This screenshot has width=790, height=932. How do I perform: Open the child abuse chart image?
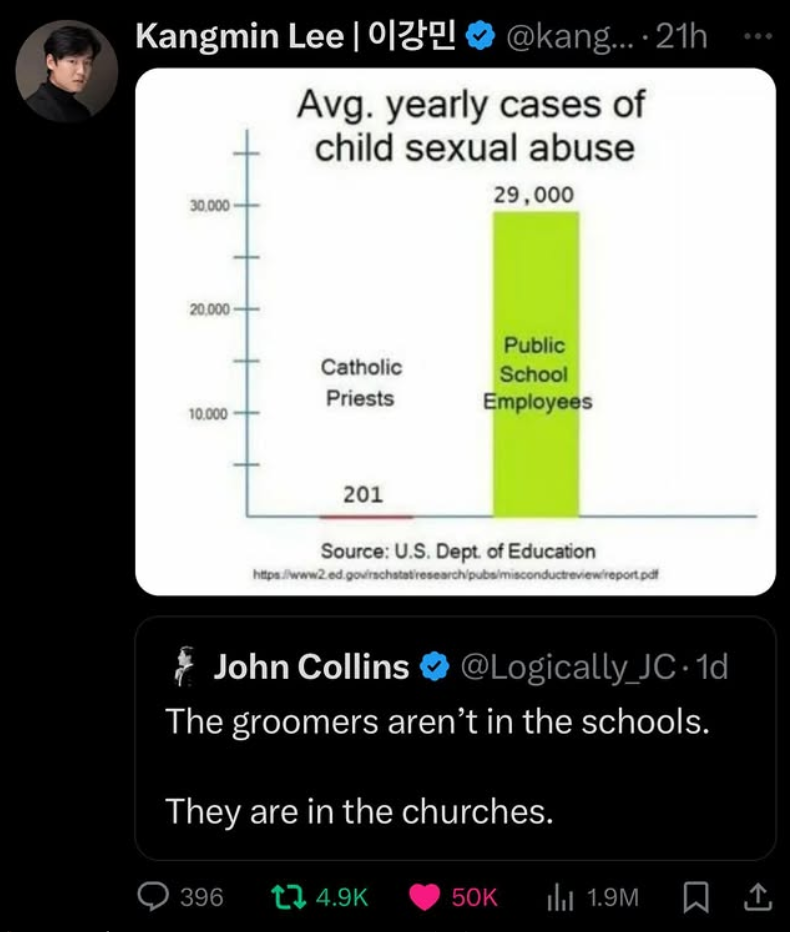455,332
